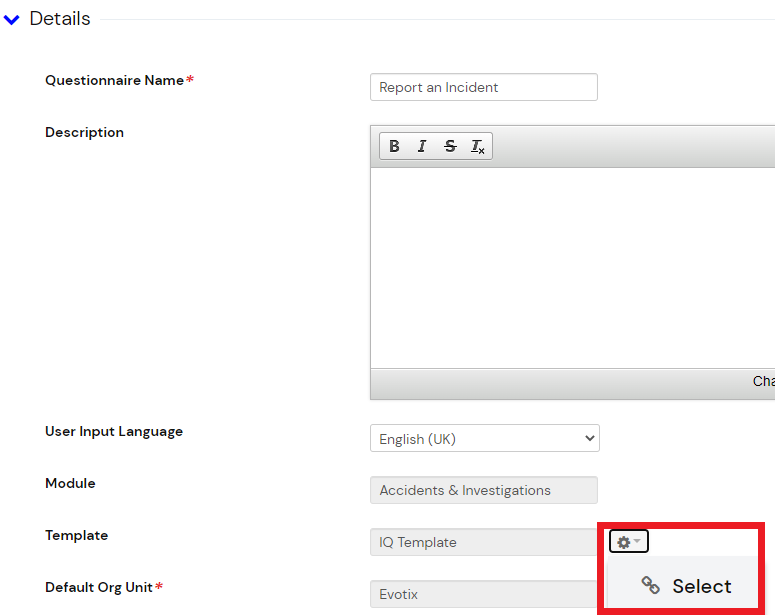
Task: Click the chain link icon beside Select
Action: click(x=650, y=586)
